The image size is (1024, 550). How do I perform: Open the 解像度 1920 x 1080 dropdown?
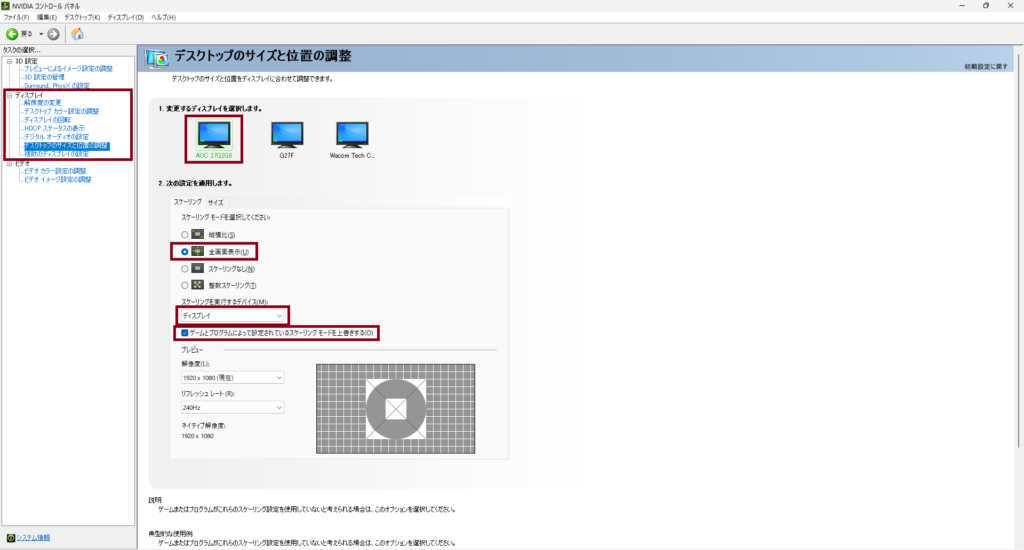232,378
